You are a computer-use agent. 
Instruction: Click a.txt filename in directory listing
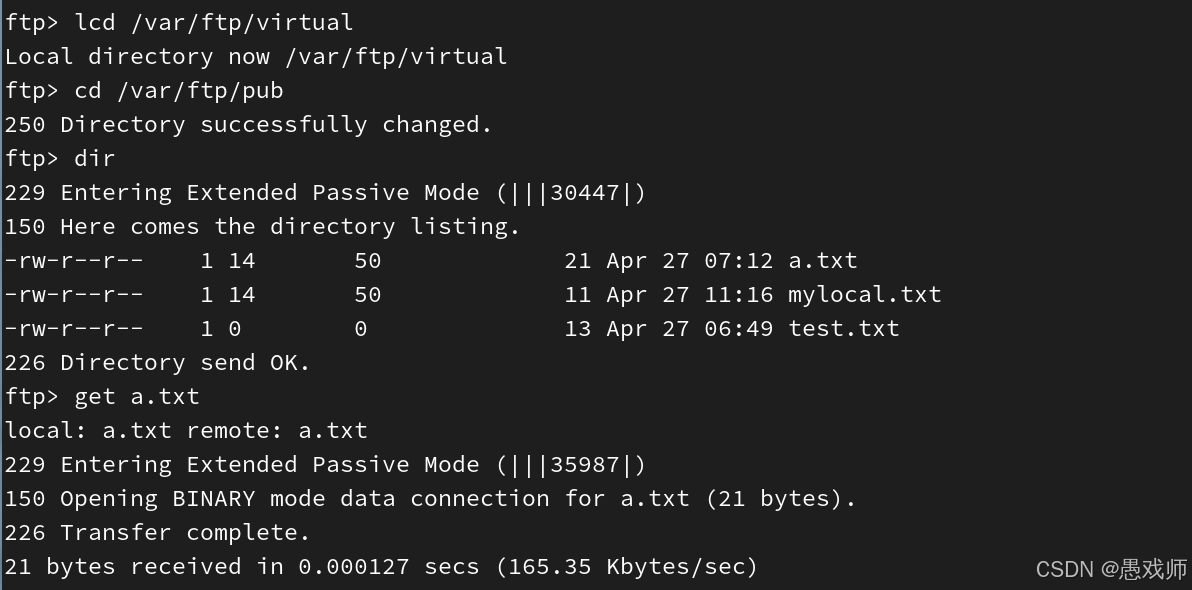pos(823,261)
